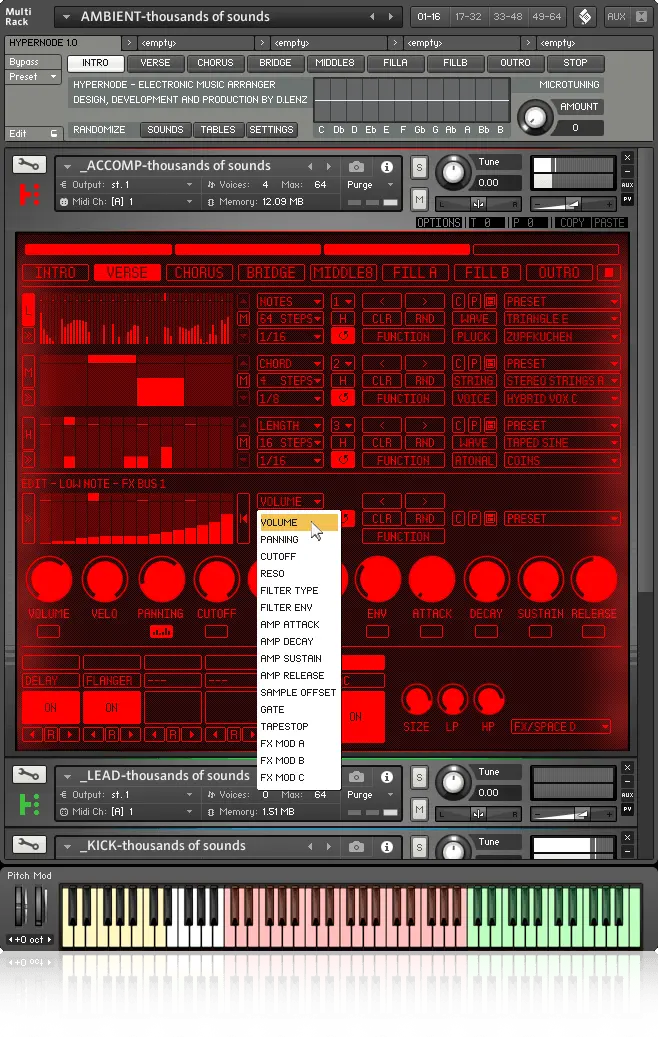Screen dimensions: 658x1053
Task: Open the CHORD sequencer type dropdown
Action: click(x=290, y=363)
